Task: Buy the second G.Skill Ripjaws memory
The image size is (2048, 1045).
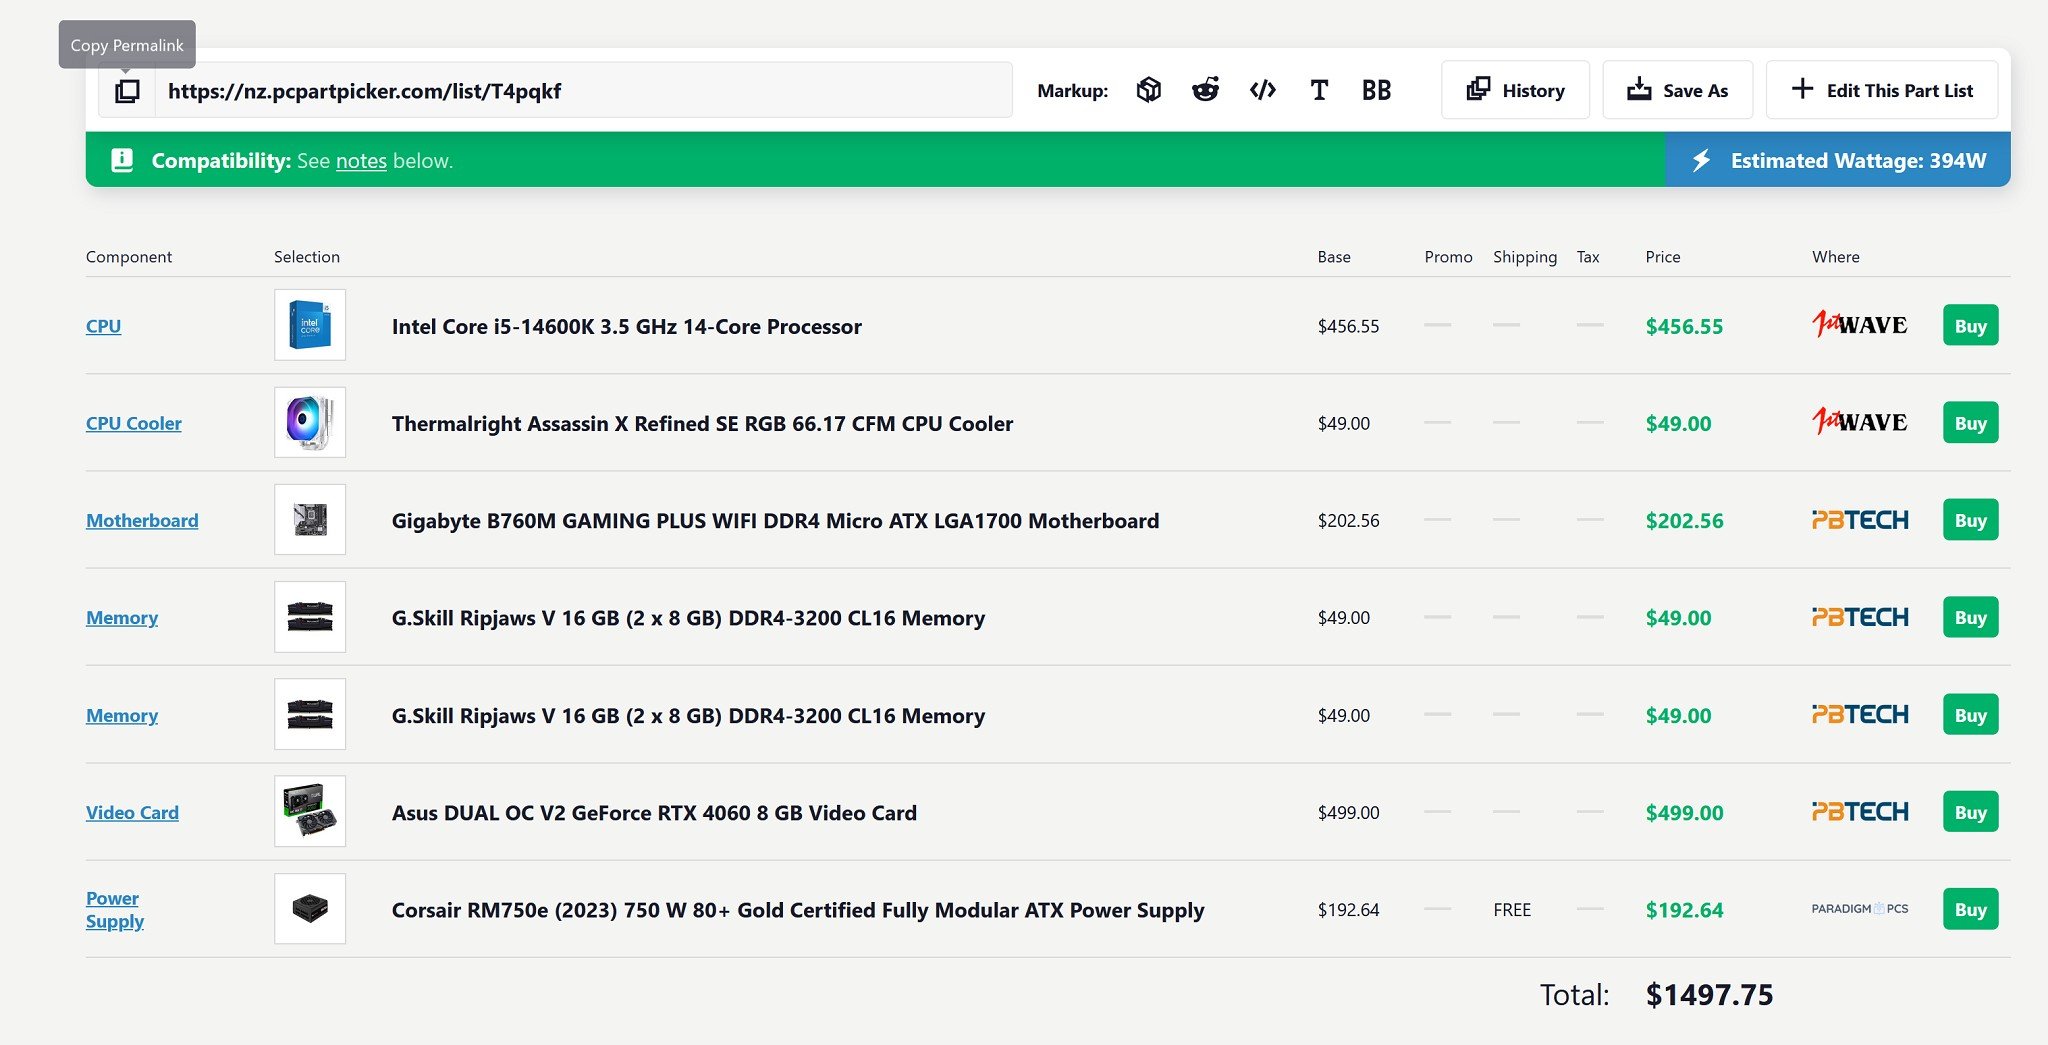Action: coord(1970,714)
